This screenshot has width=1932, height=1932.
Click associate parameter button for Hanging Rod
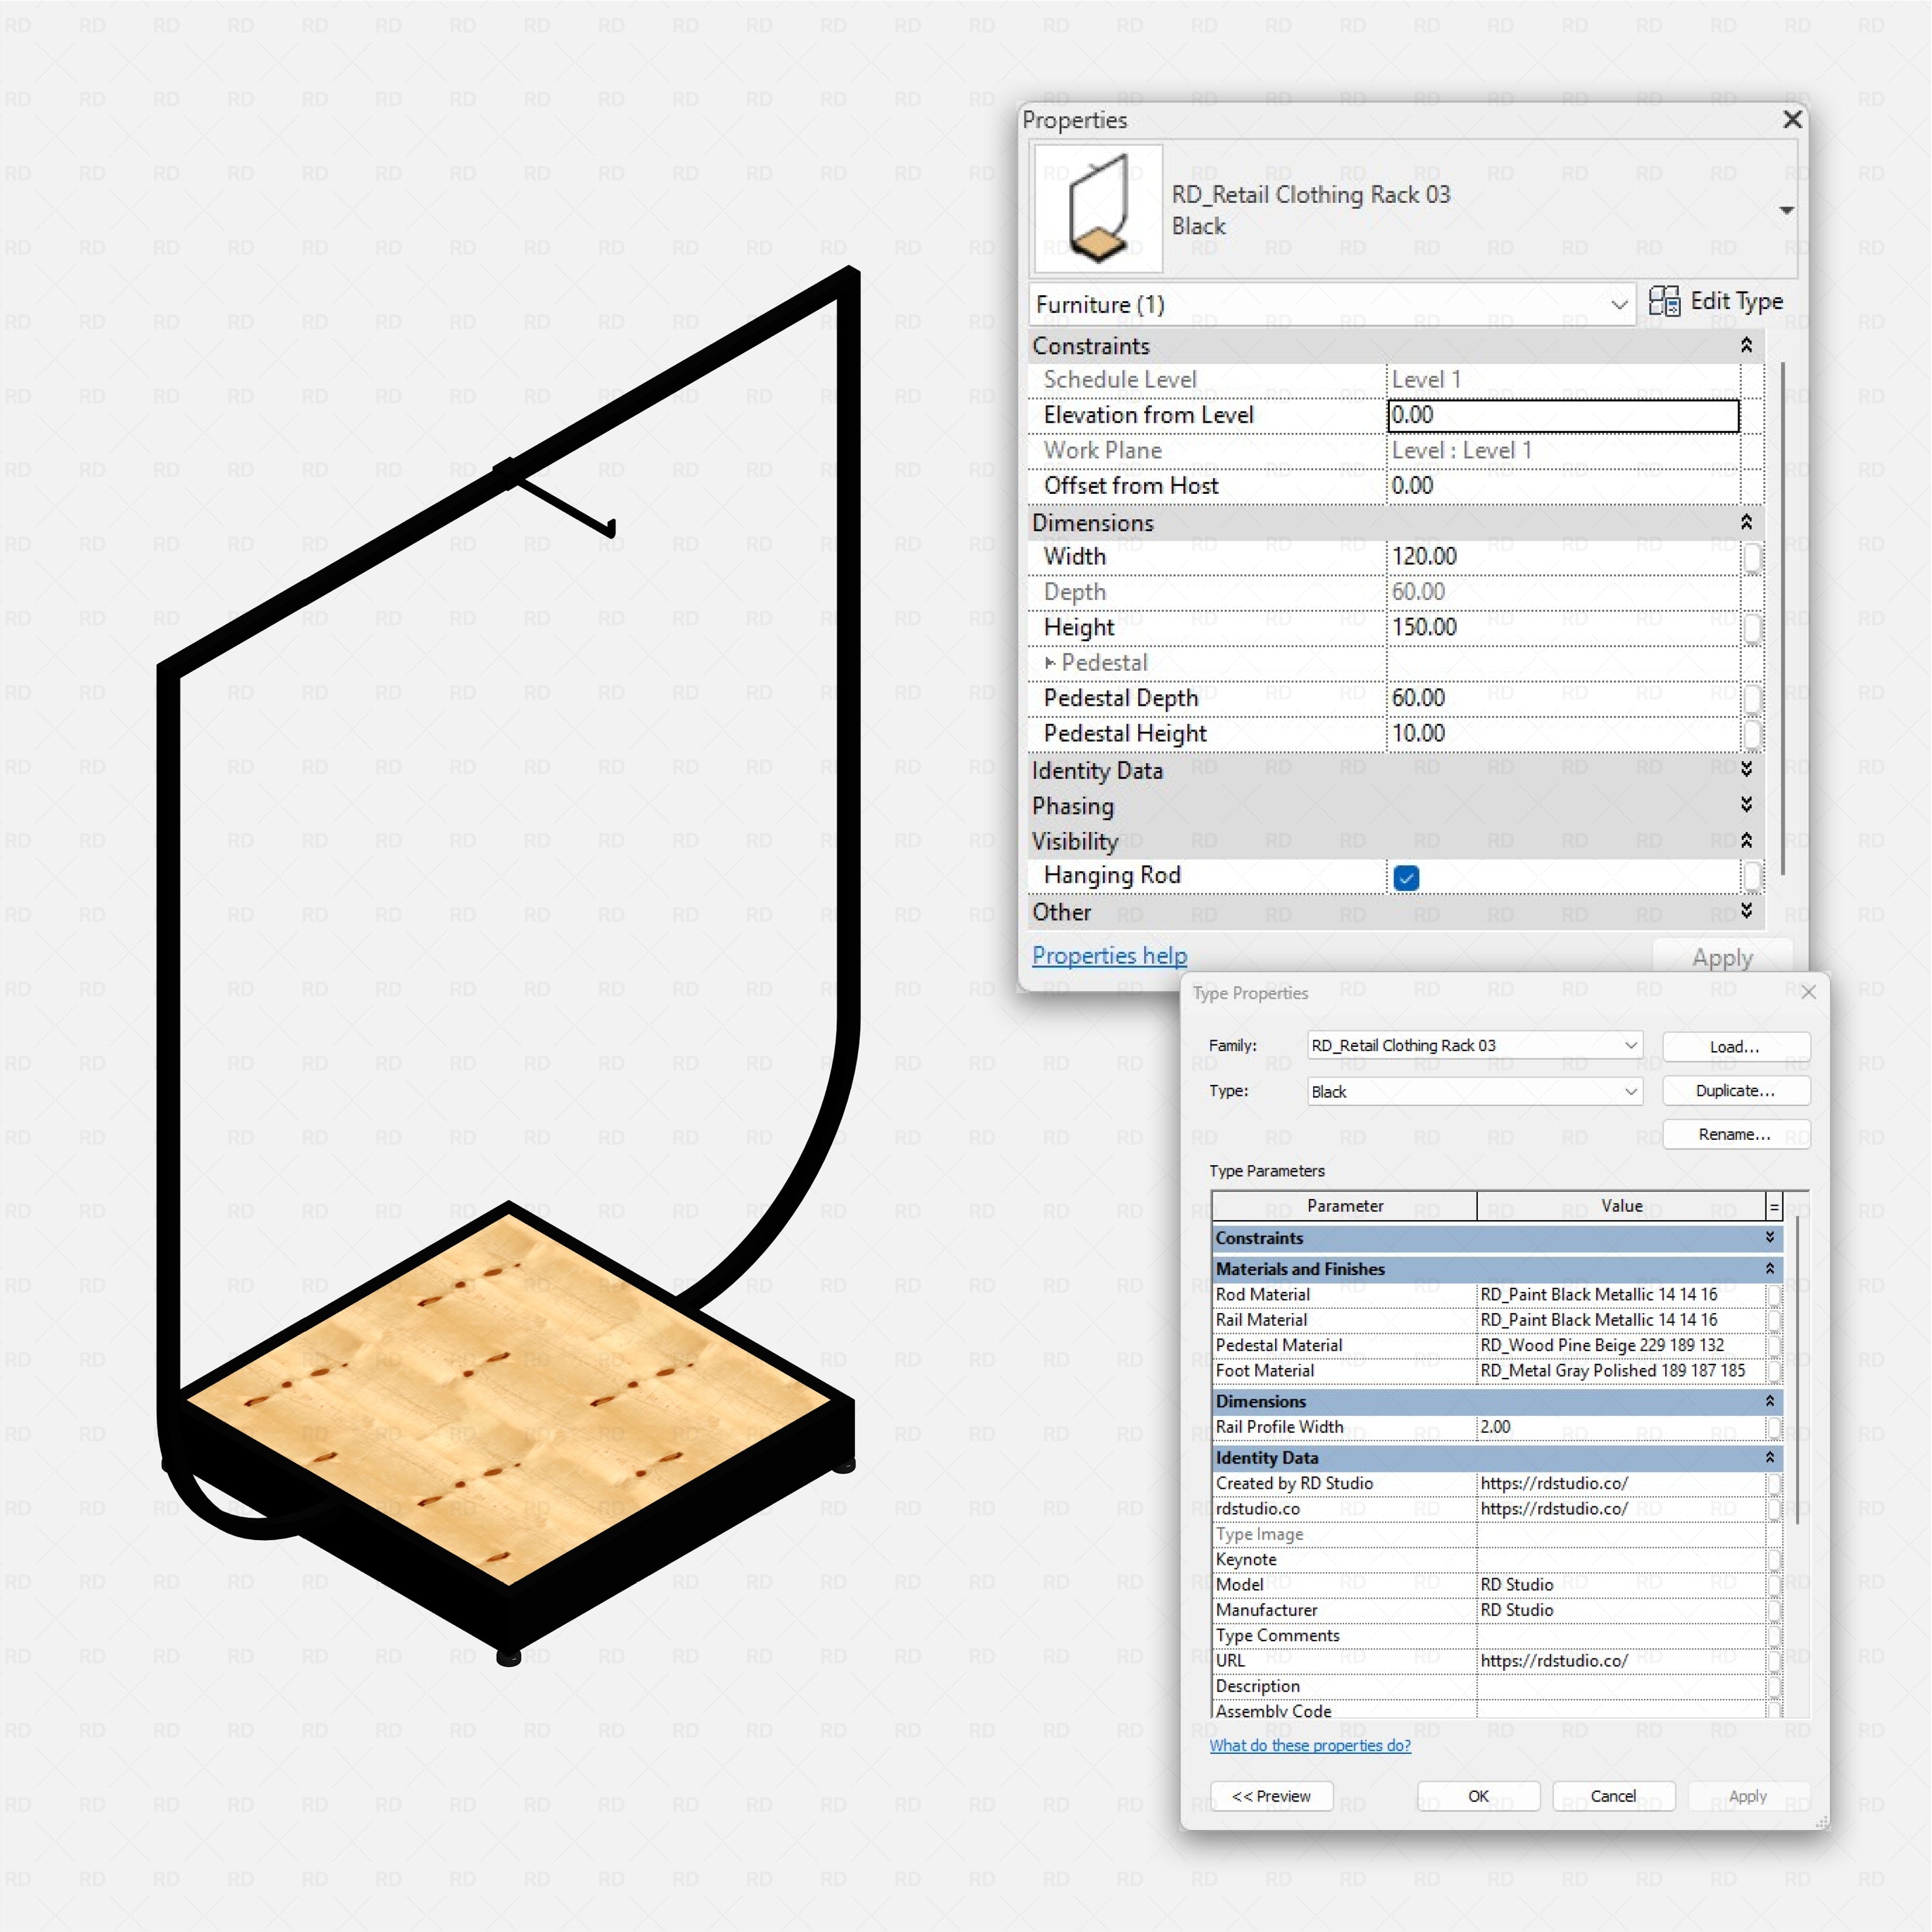click(x=1752, y=877)
